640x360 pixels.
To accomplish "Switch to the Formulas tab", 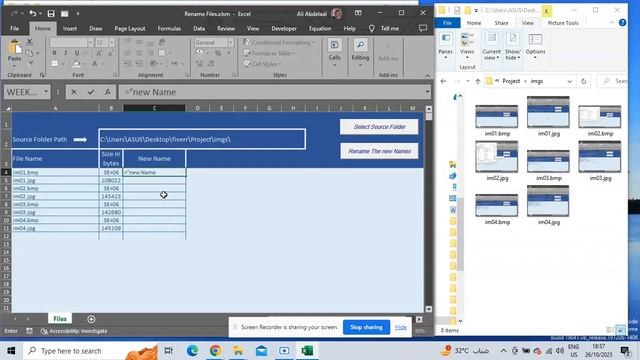I will [x=169, y=29].
